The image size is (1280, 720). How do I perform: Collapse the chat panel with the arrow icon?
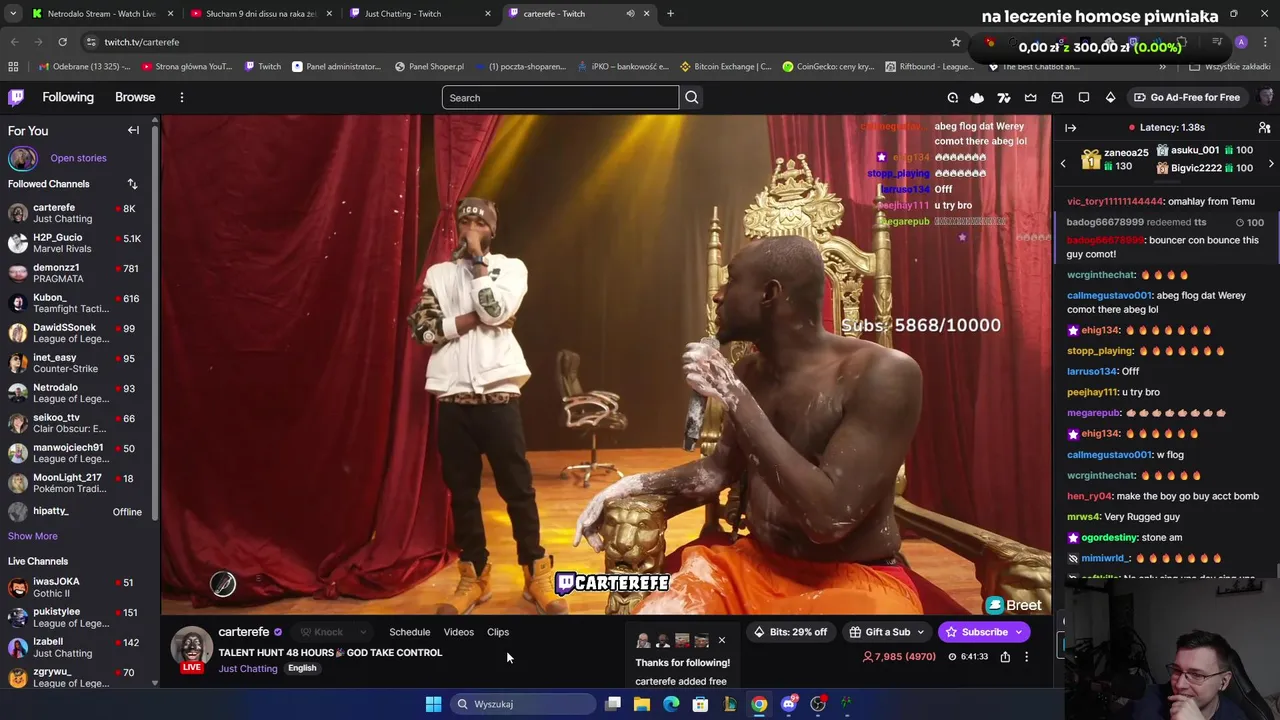pyautogui.click(x=1070, y=127)
